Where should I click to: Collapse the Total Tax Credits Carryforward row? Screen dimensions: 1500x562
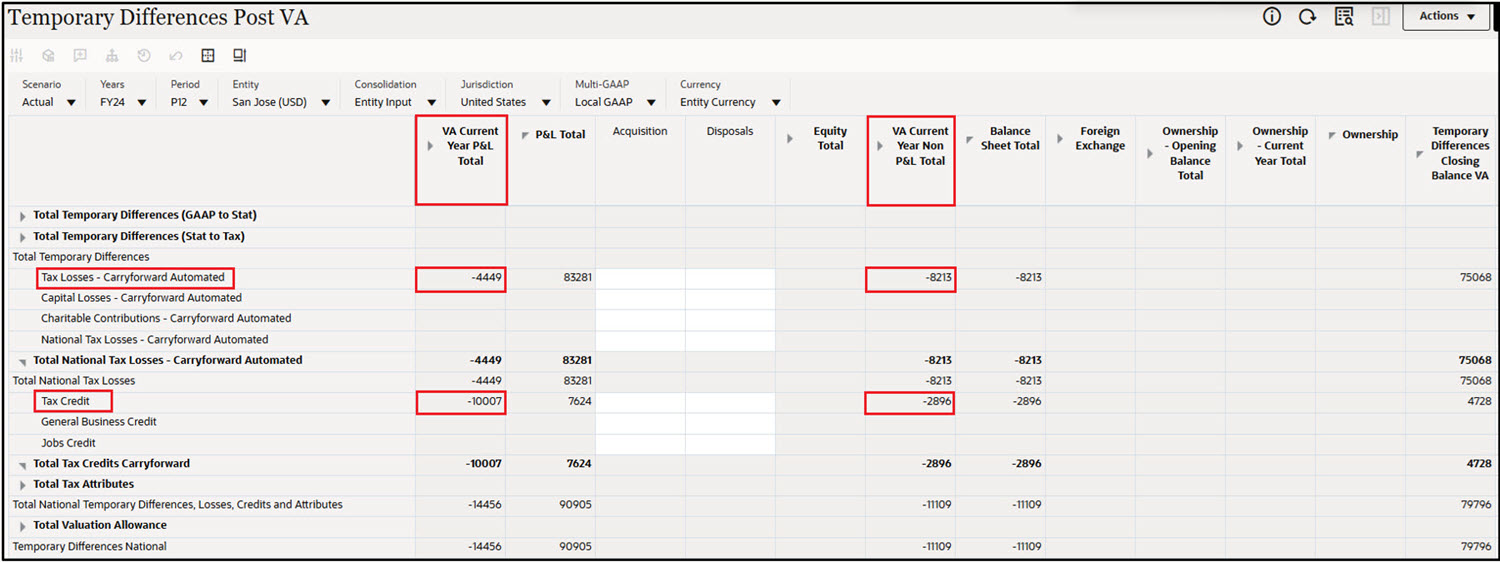tap(23, 464)
